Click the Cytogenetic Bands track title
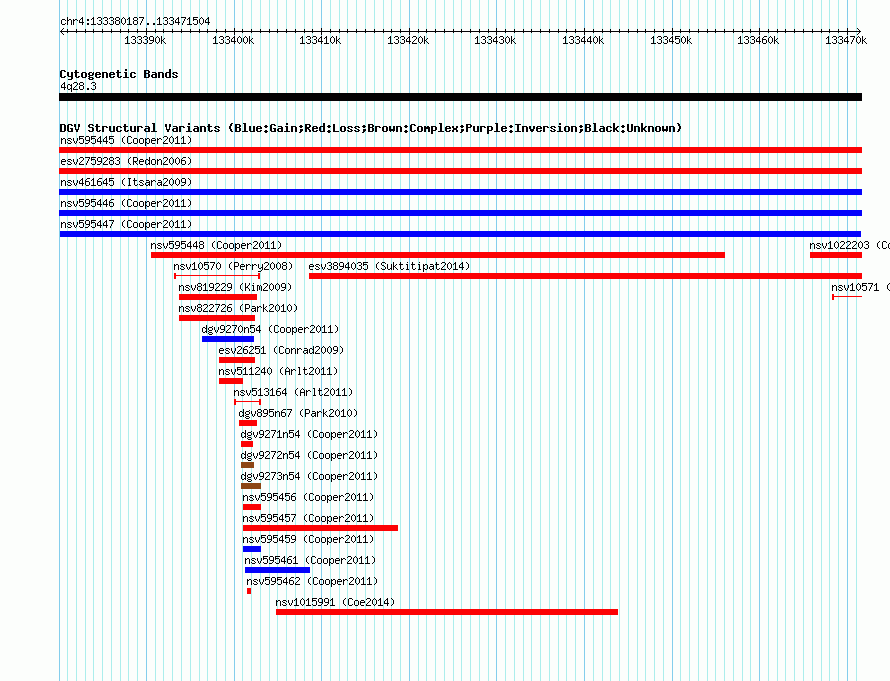This screenshot has width=890, height=681. coord(119,74)
